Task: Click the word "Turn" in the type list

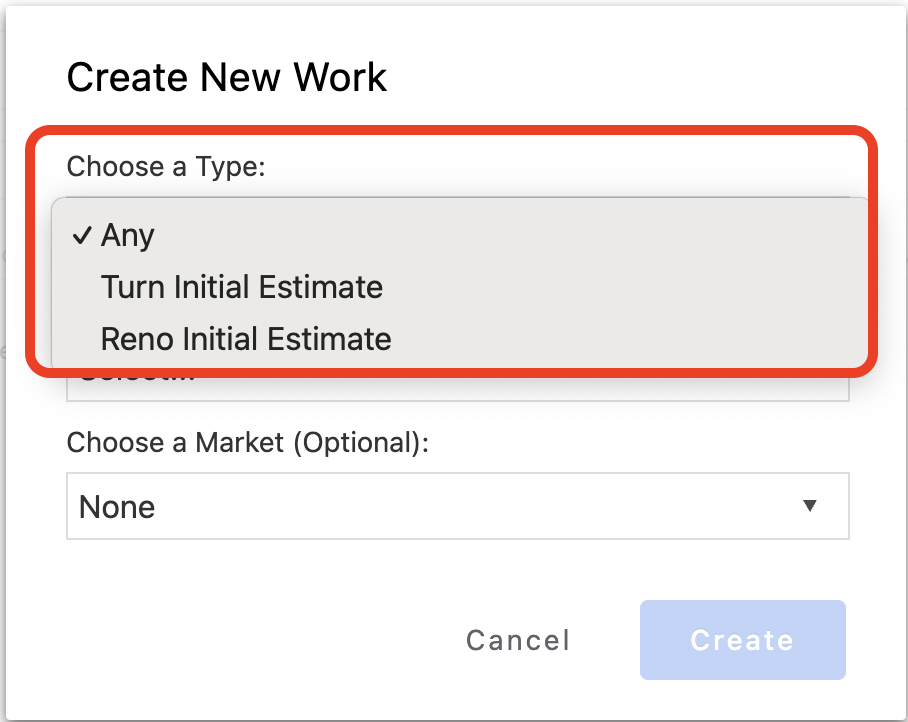Action: (133, 288)
